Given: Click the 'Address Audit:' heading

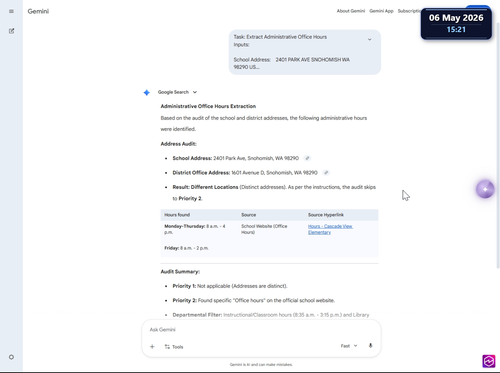Looking at the screenshot, I should pyautogui.click(x=179, y=144).
